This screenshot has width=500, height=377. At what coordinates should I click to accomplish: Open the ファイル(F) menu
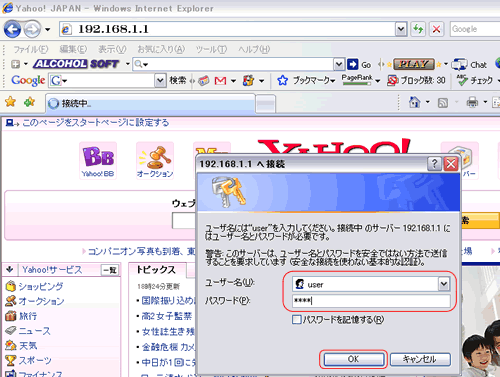point(30,49)
